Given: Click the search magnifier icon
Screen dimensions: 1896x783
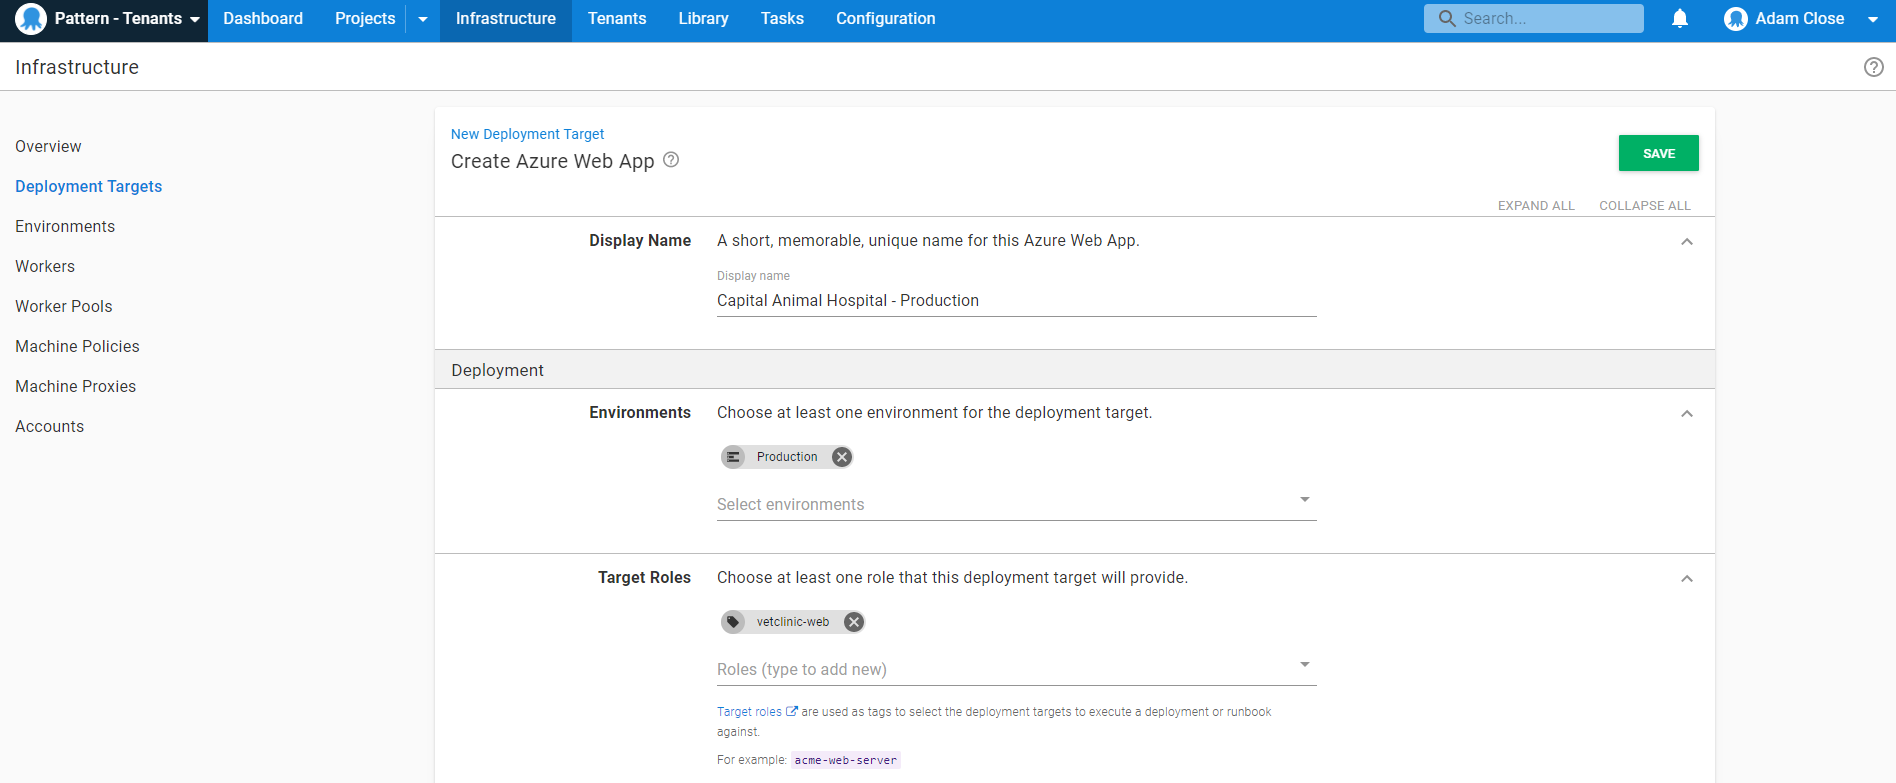Looking at the screenshot, I should (1446, 19).
